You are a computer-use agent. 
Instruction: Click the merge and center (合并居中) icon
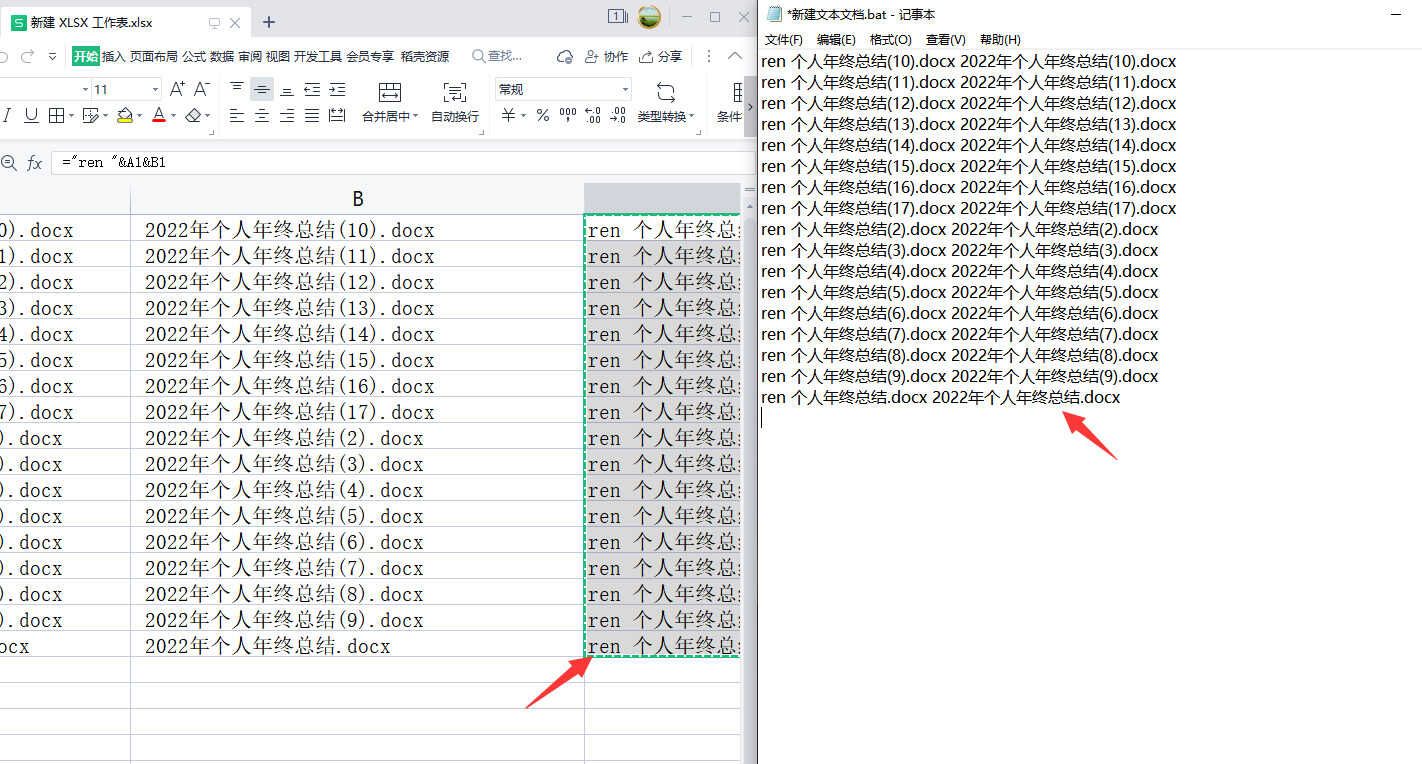[x=389, y=93]
